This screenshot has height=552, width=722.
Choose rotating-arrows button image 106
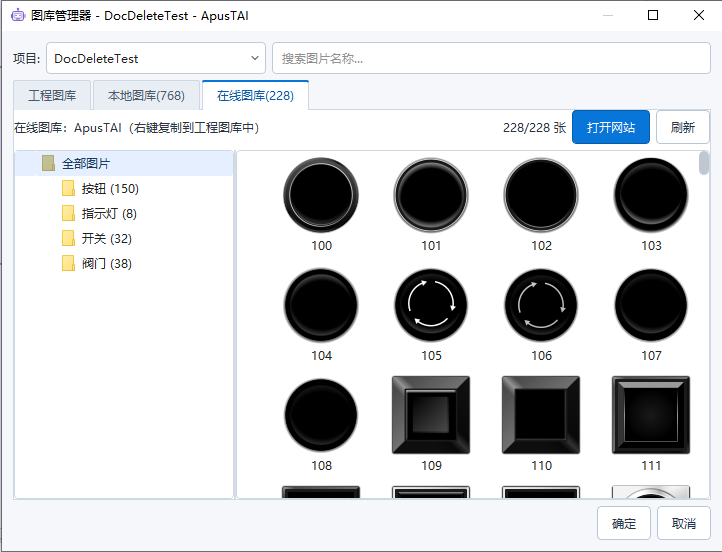point(541,305)
